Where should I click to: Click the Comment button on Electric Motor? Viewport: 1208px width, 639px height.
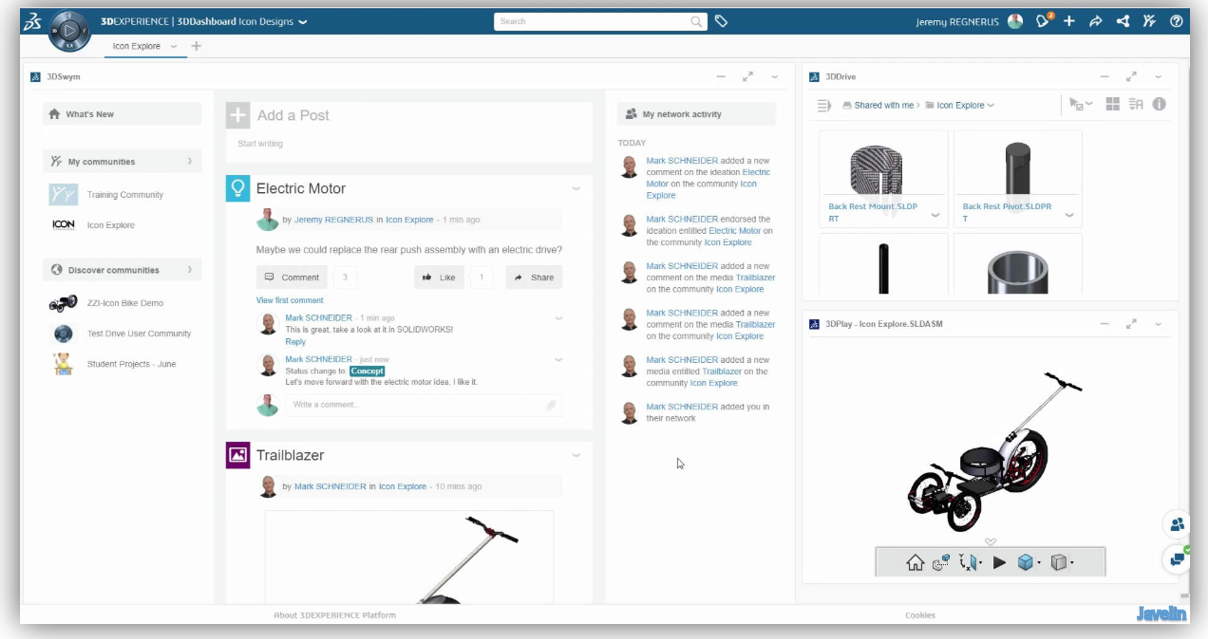click(x=292, y=277)
